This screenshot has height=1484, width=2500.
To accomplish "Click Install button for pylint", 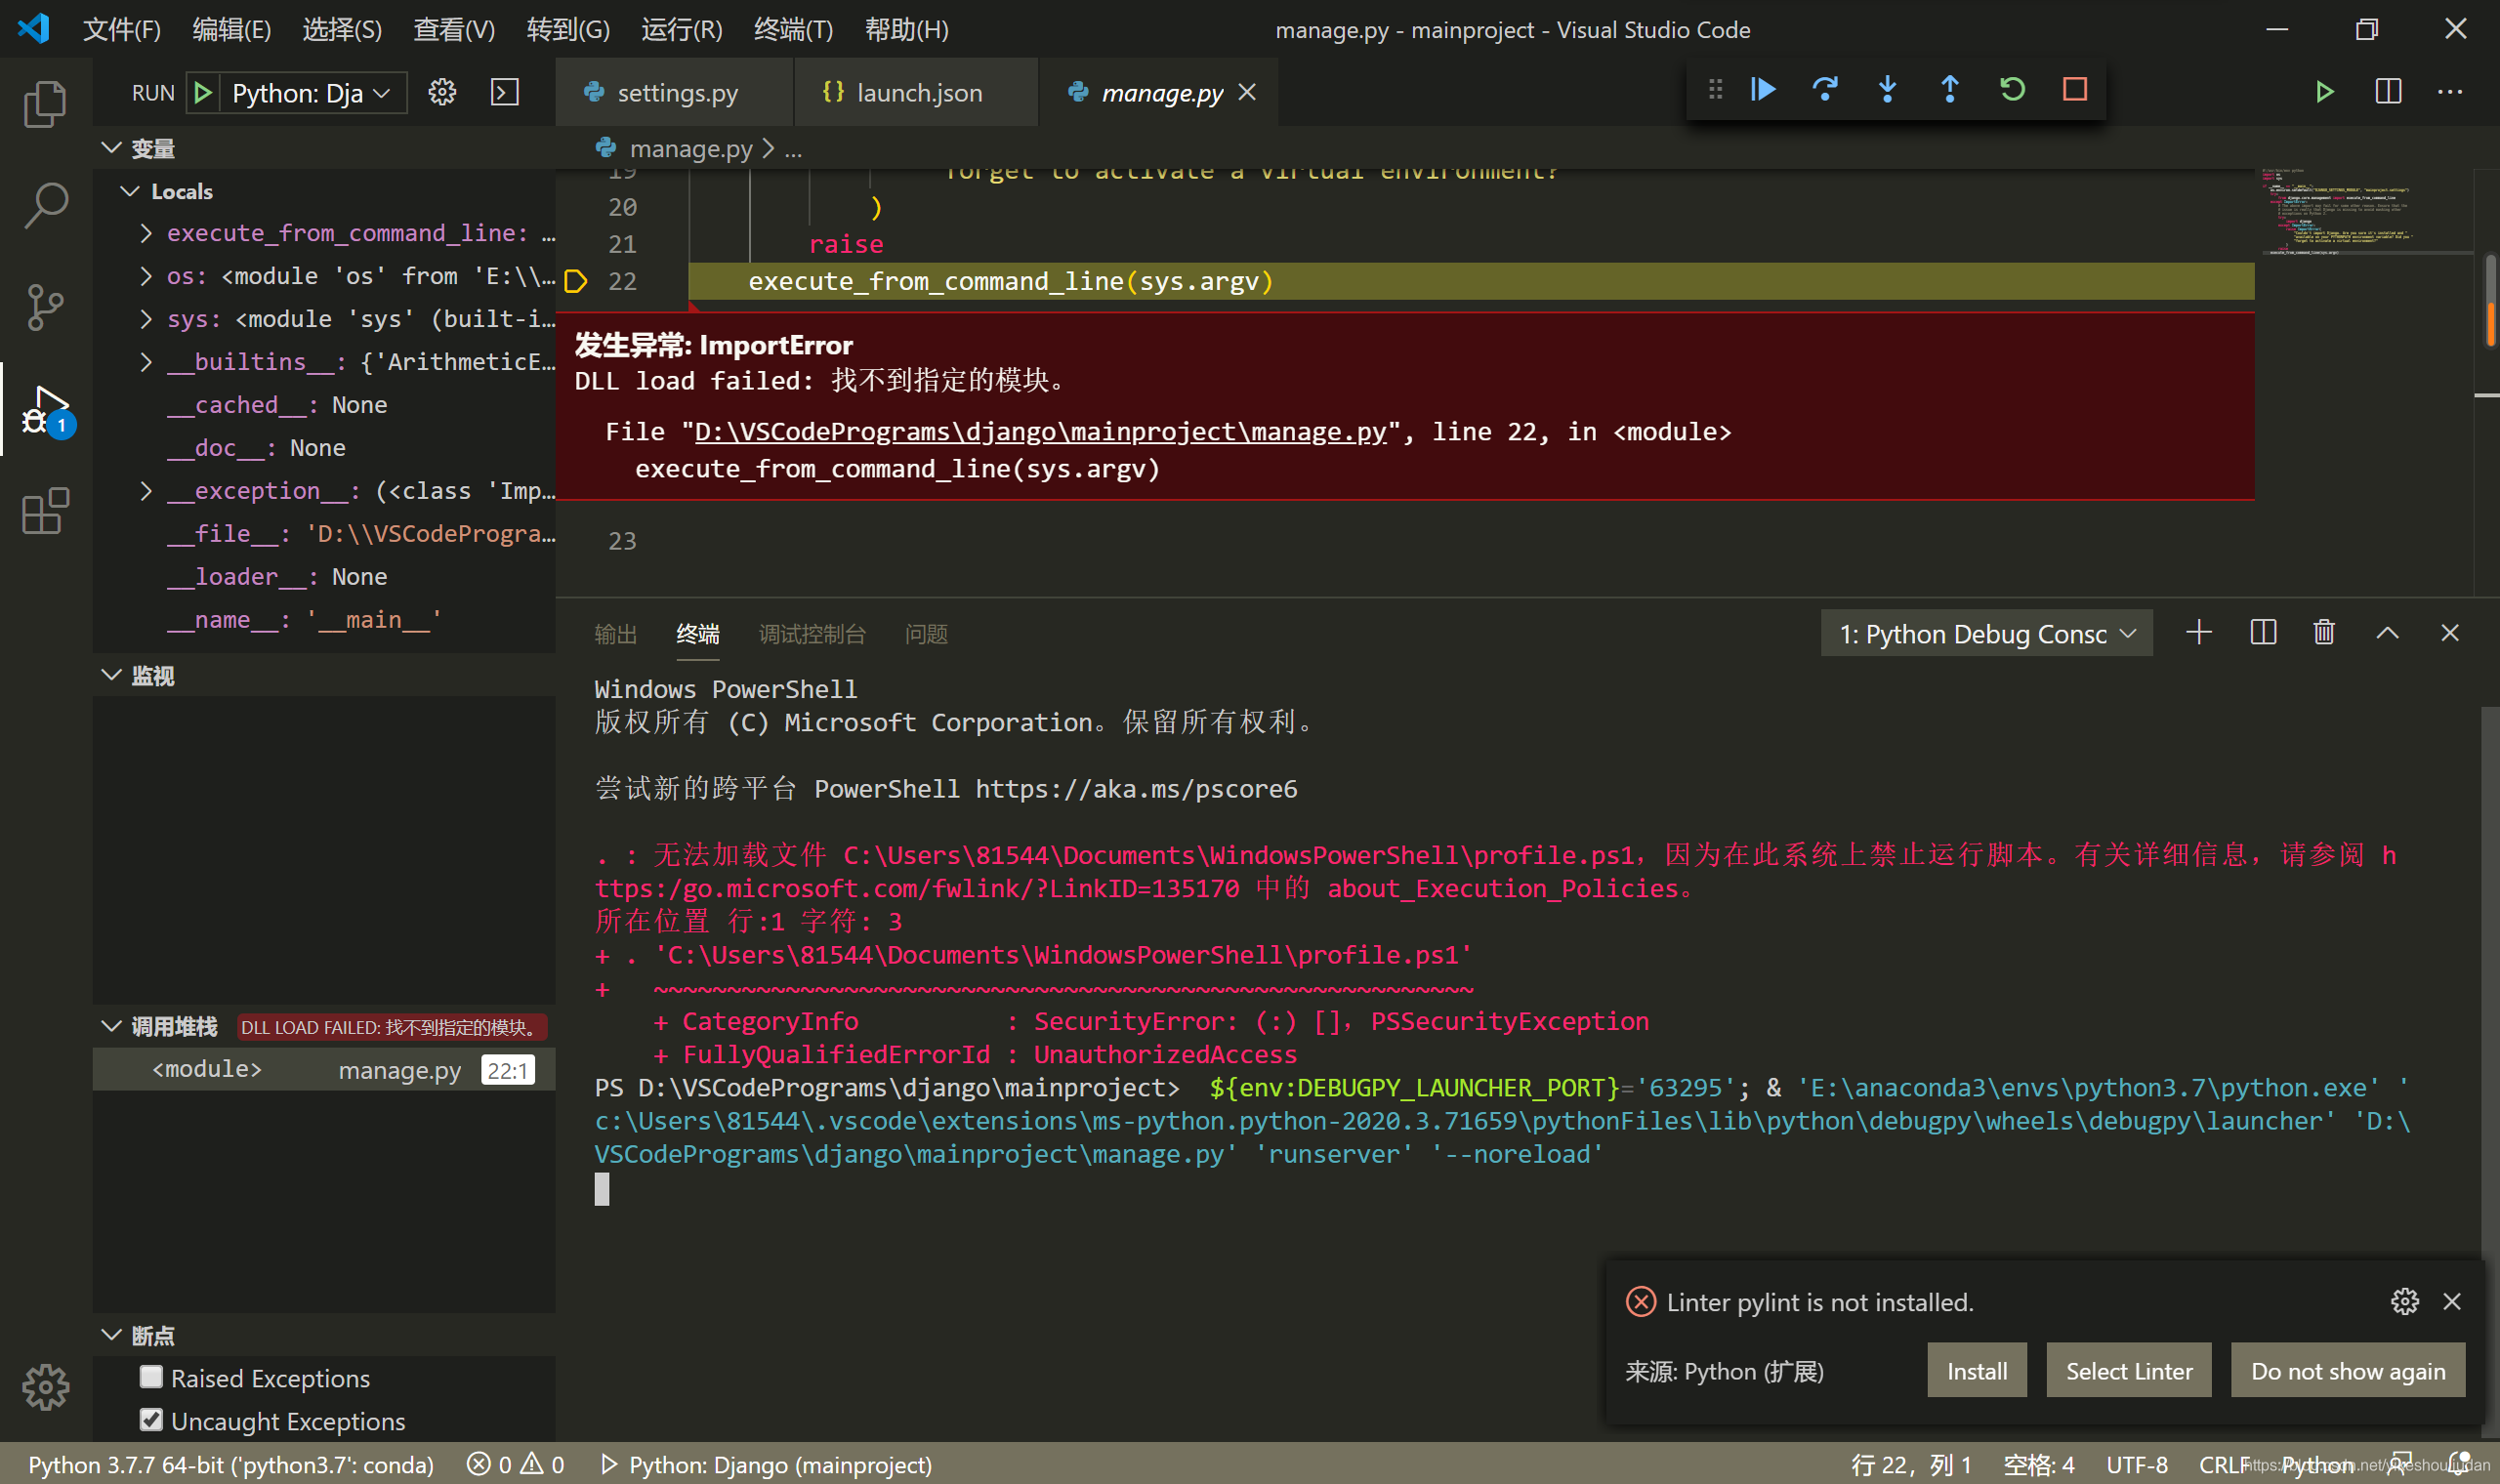I will coord(1976,1371).
